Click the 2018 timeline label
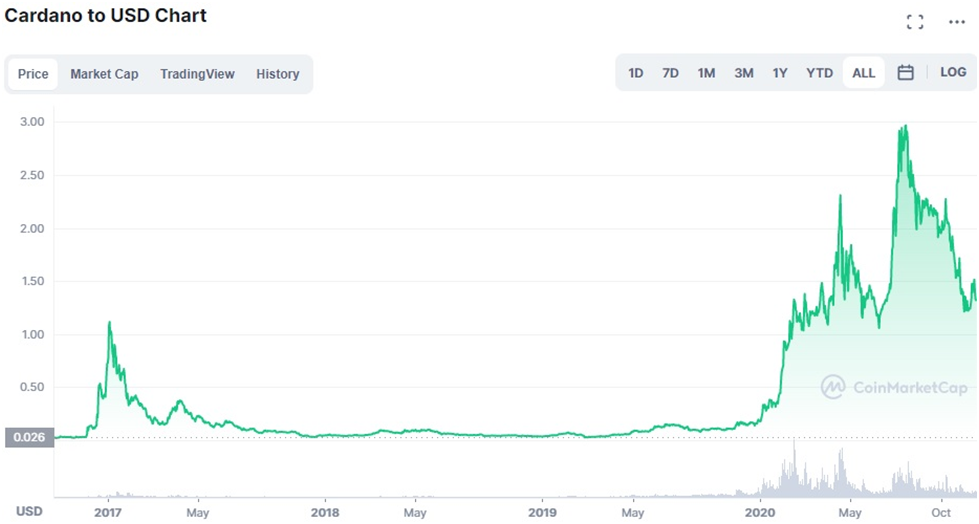Viewport: 979px width, 524px height. point(325,511)
